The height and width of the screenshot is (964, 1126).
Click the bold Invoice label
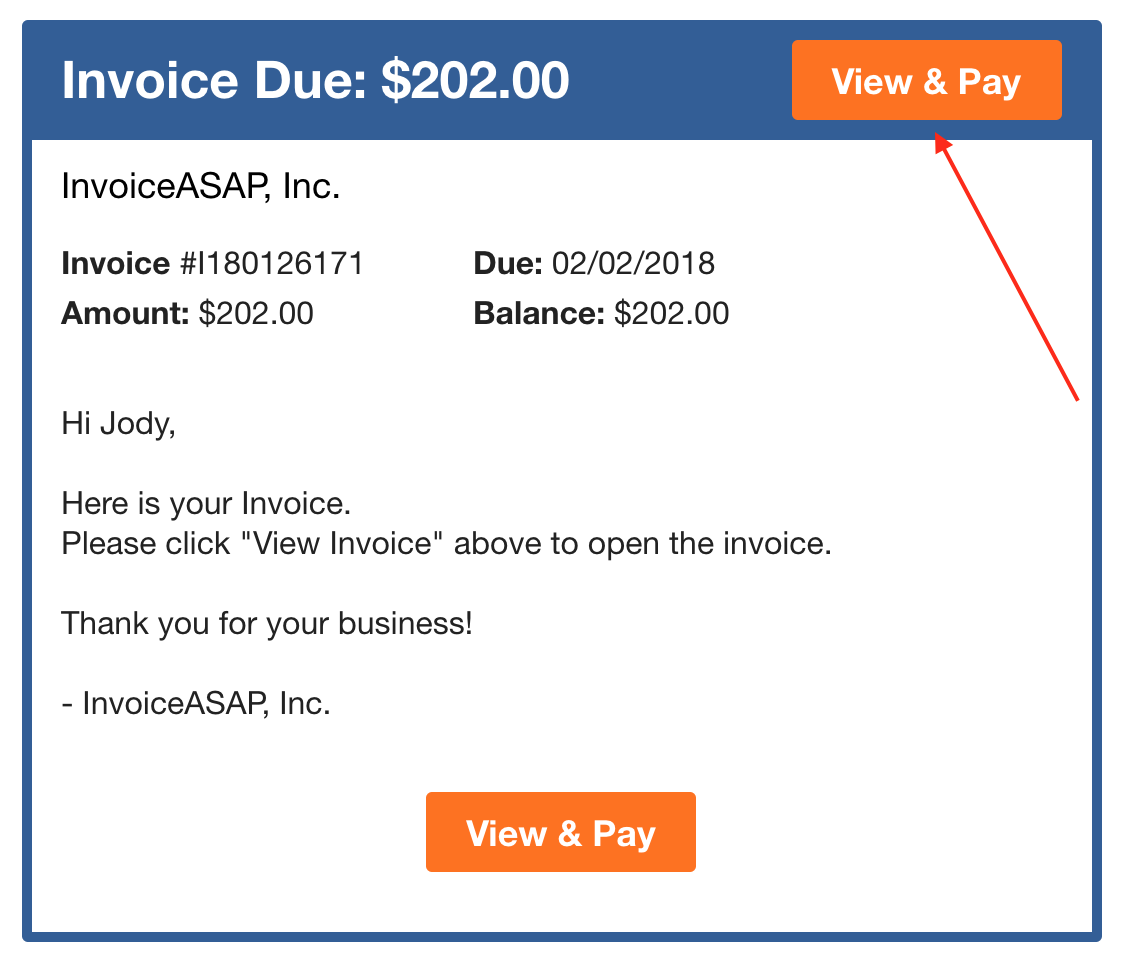point(116,264)
